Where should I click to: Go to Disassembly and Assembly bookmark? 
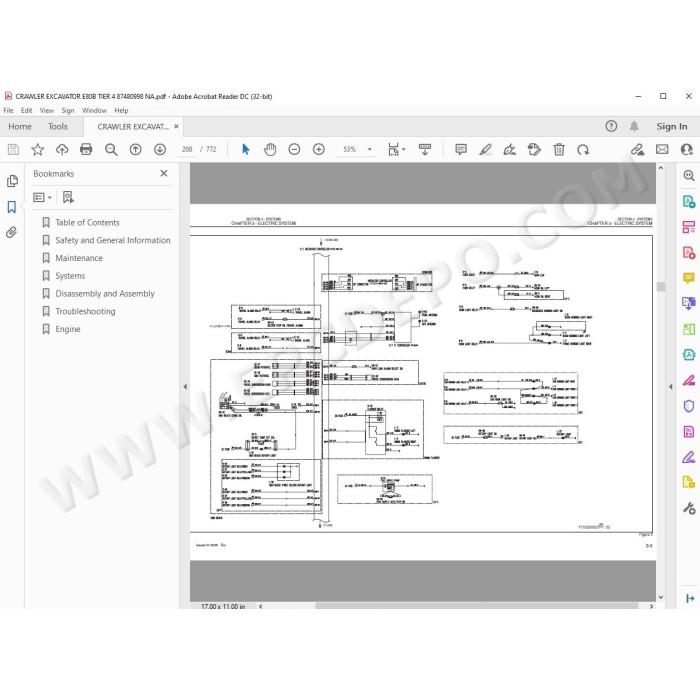tap(105, 294)
